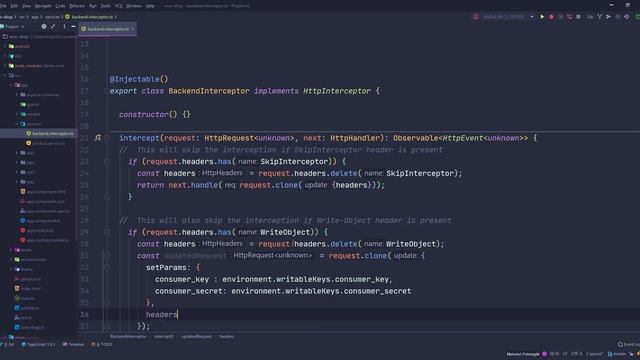Click headers in the bottom breadcrumb
The image size is (640, 360).
pyautogui.click(x=227, y=337)
